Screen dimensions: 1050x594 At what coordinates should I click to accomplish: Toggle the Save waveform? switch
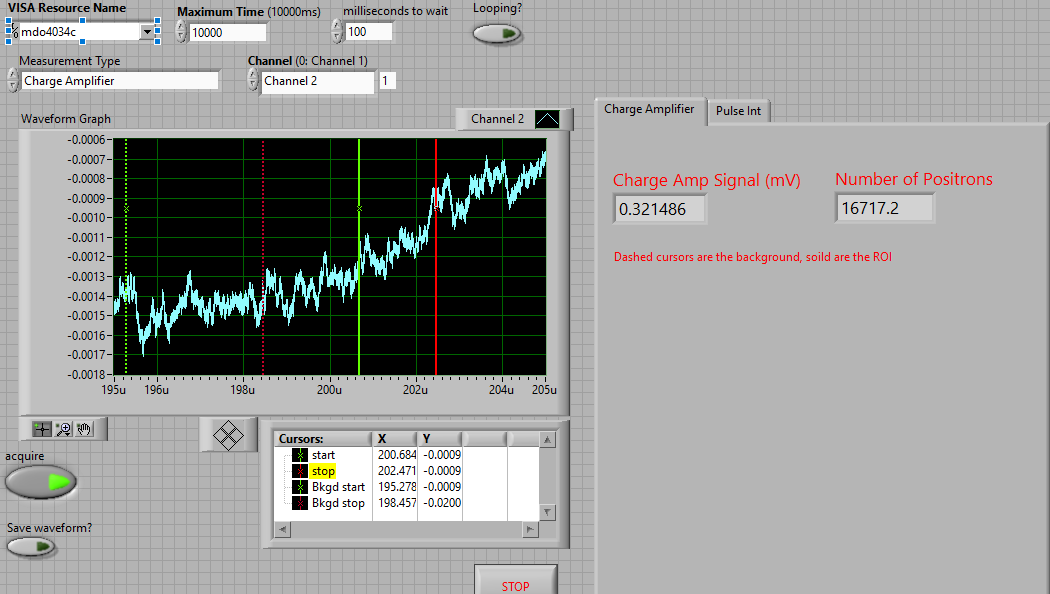pos(31,547)
